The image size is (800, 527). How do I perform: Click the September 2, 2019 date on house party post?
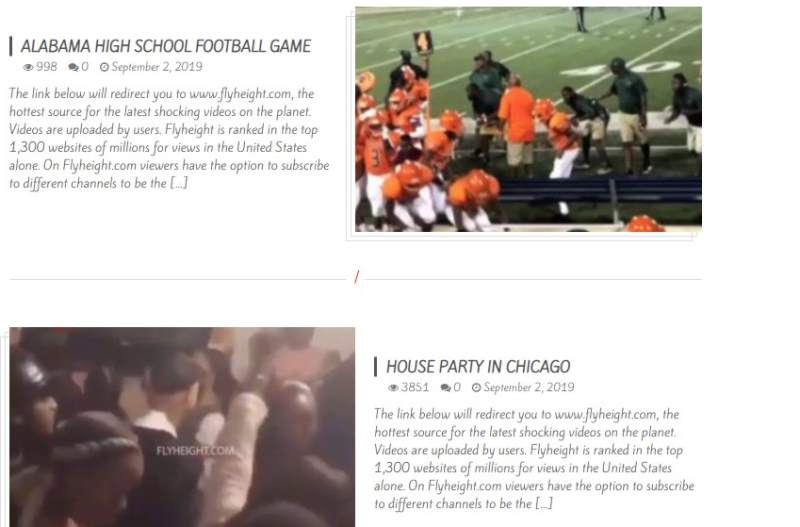[529, 387]
